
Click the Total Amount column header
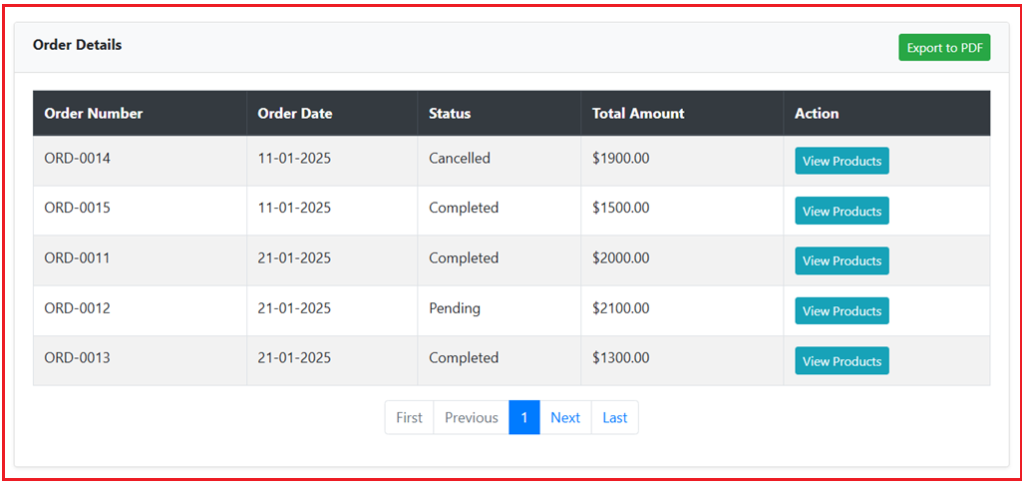click(x=638, y=114)
